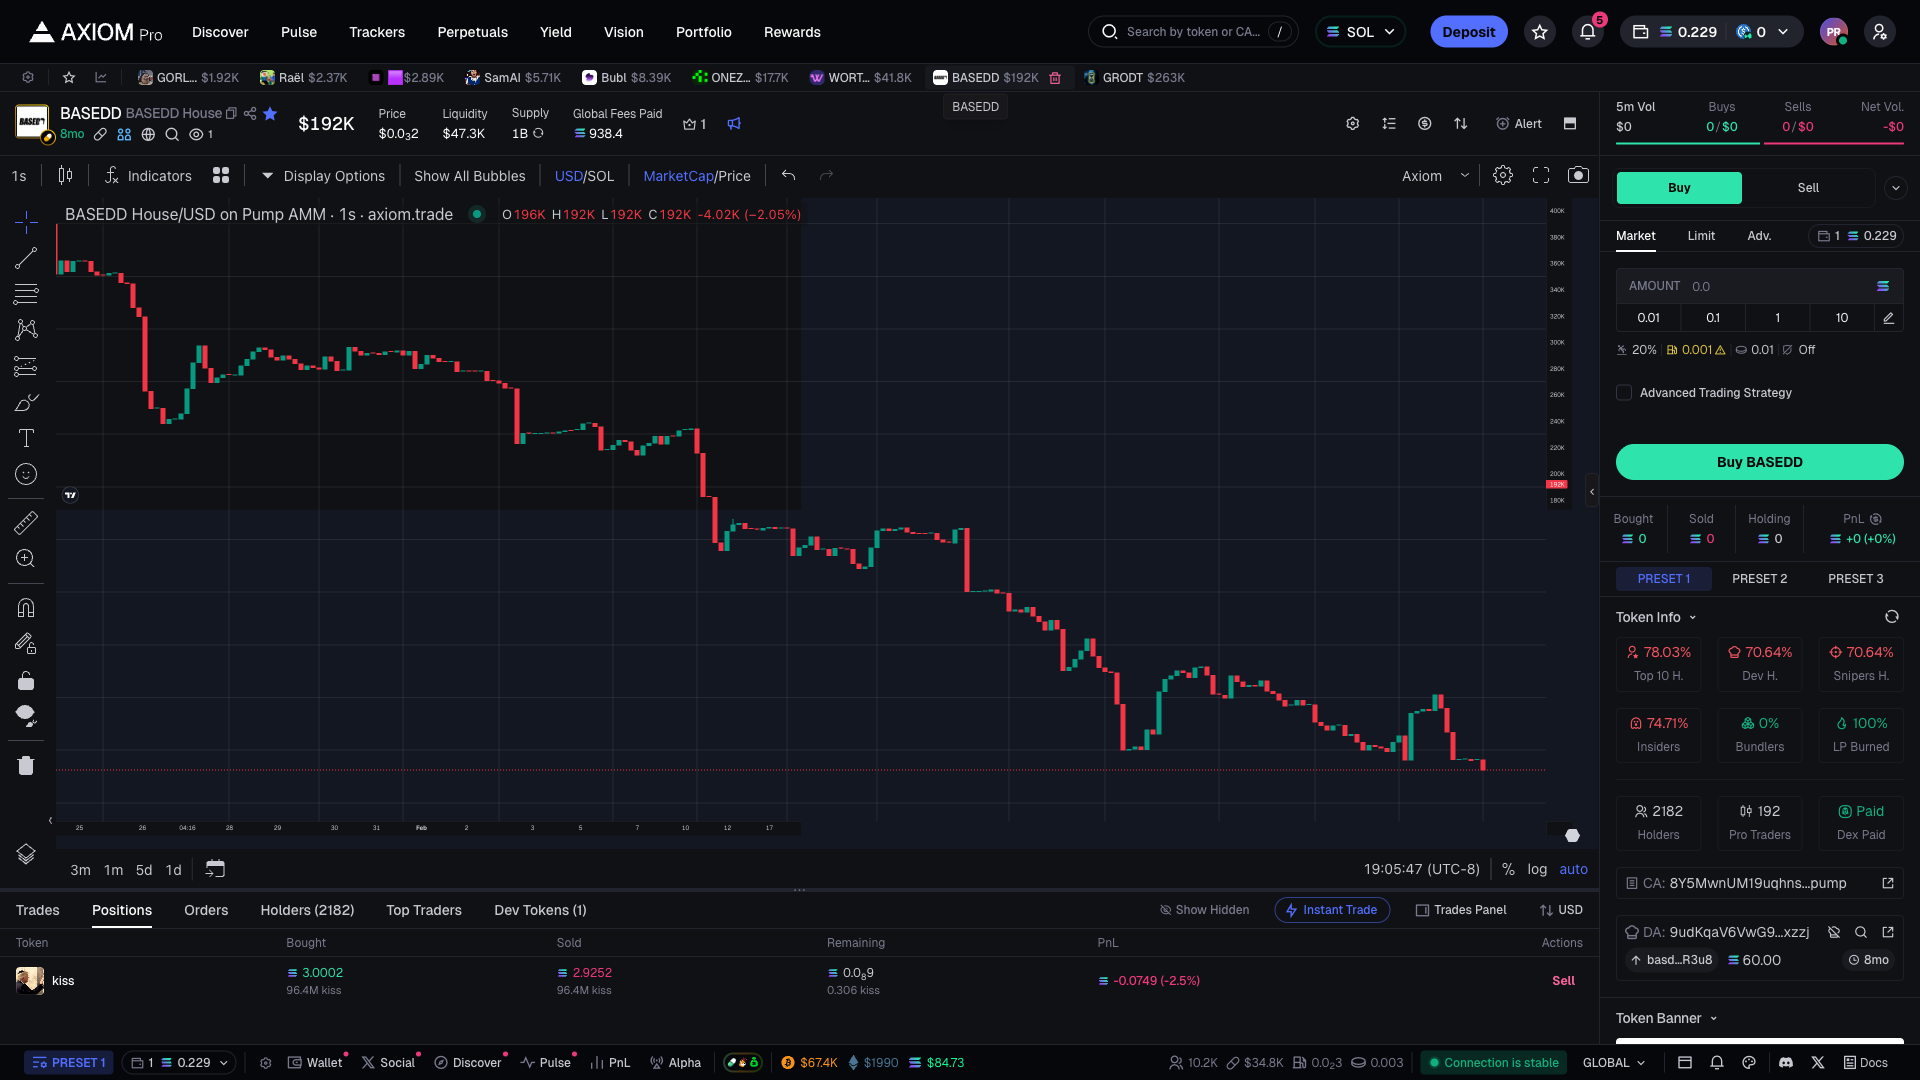This screenshot has height=1080, width=1920.
Task: Open the SOL network dropdown
Action: (x=1360, y=32)
